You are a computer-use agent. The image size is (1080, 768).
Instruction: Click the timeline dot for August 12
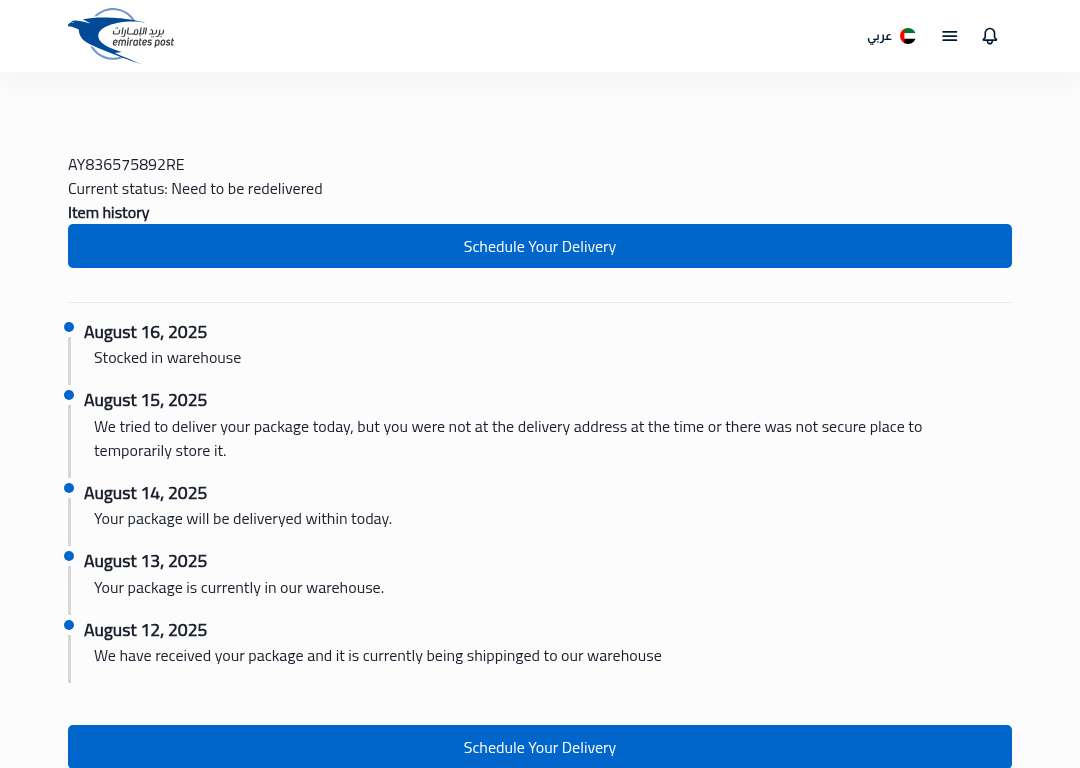coord(69,625)
